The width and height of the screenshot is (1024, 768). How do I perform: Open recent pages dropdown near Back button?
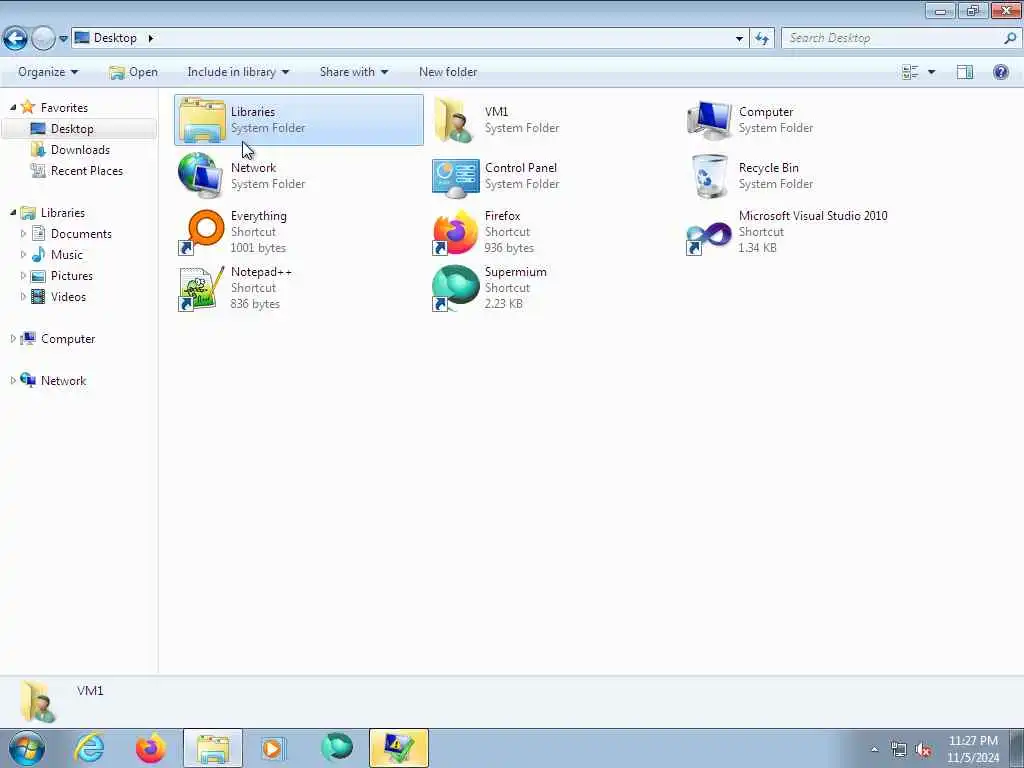pyautogui.click(x=63, y=39)
